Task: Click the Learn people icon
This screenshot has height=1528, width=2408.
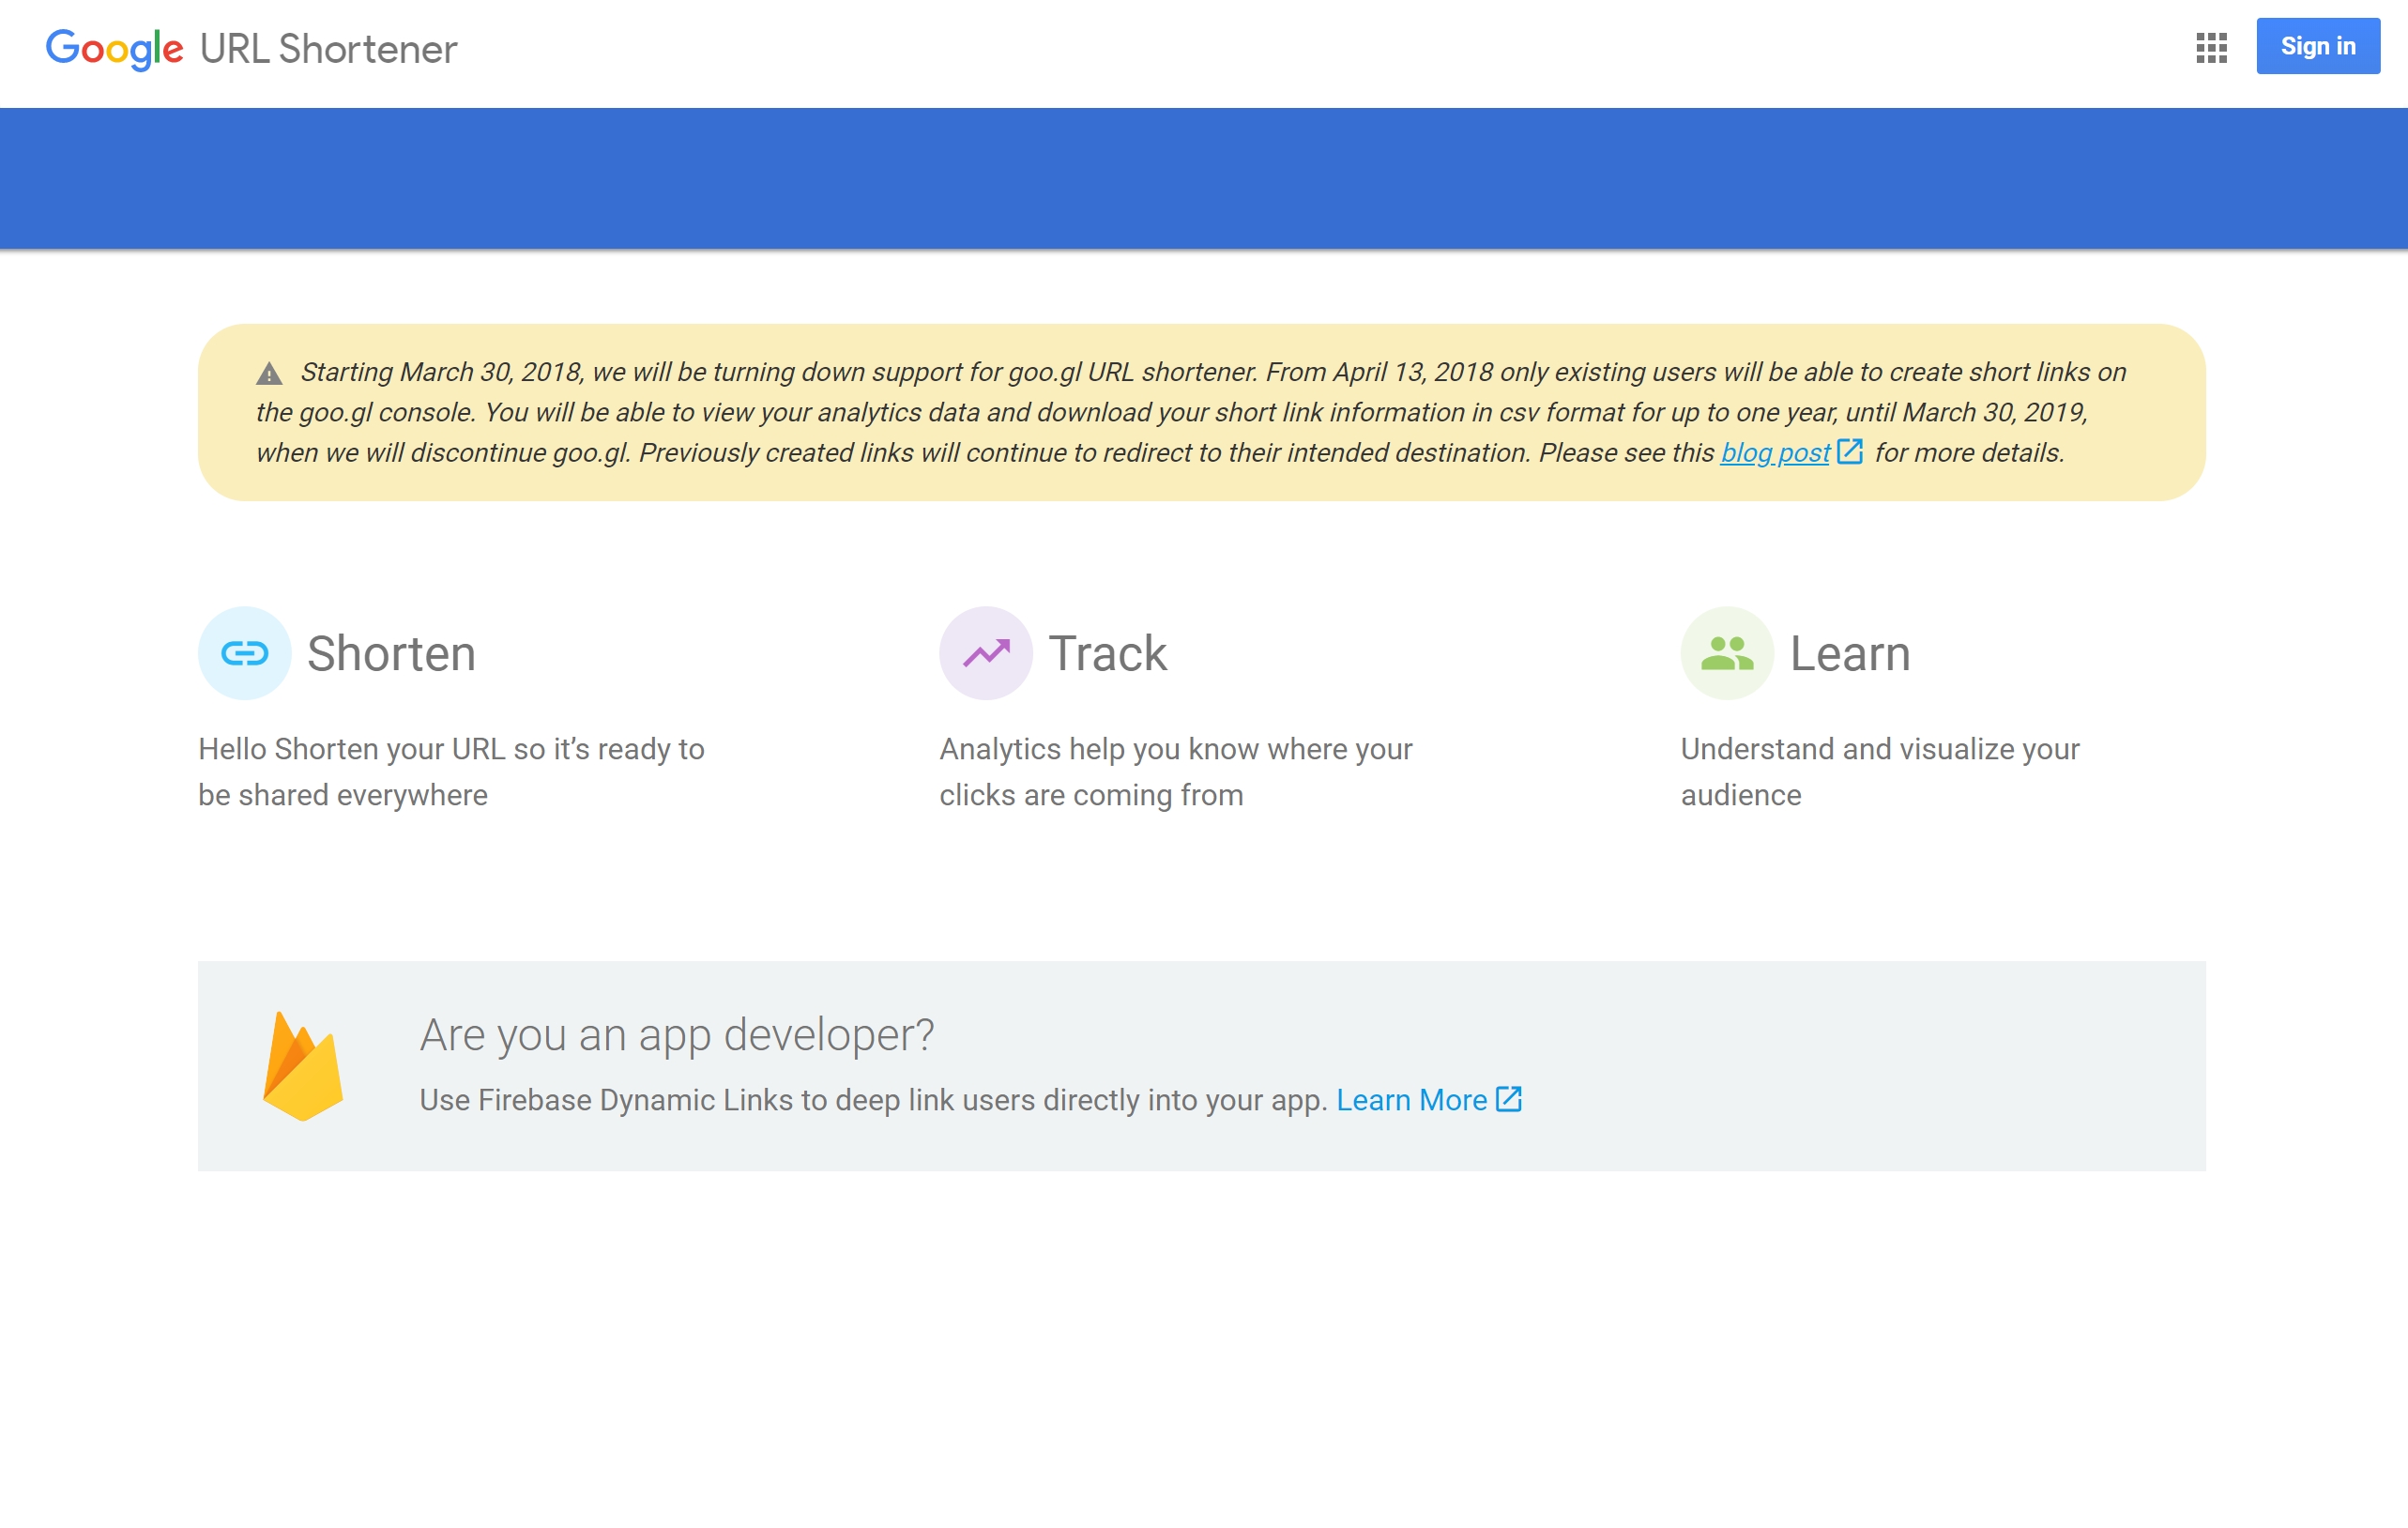Action: point(1726,653)
